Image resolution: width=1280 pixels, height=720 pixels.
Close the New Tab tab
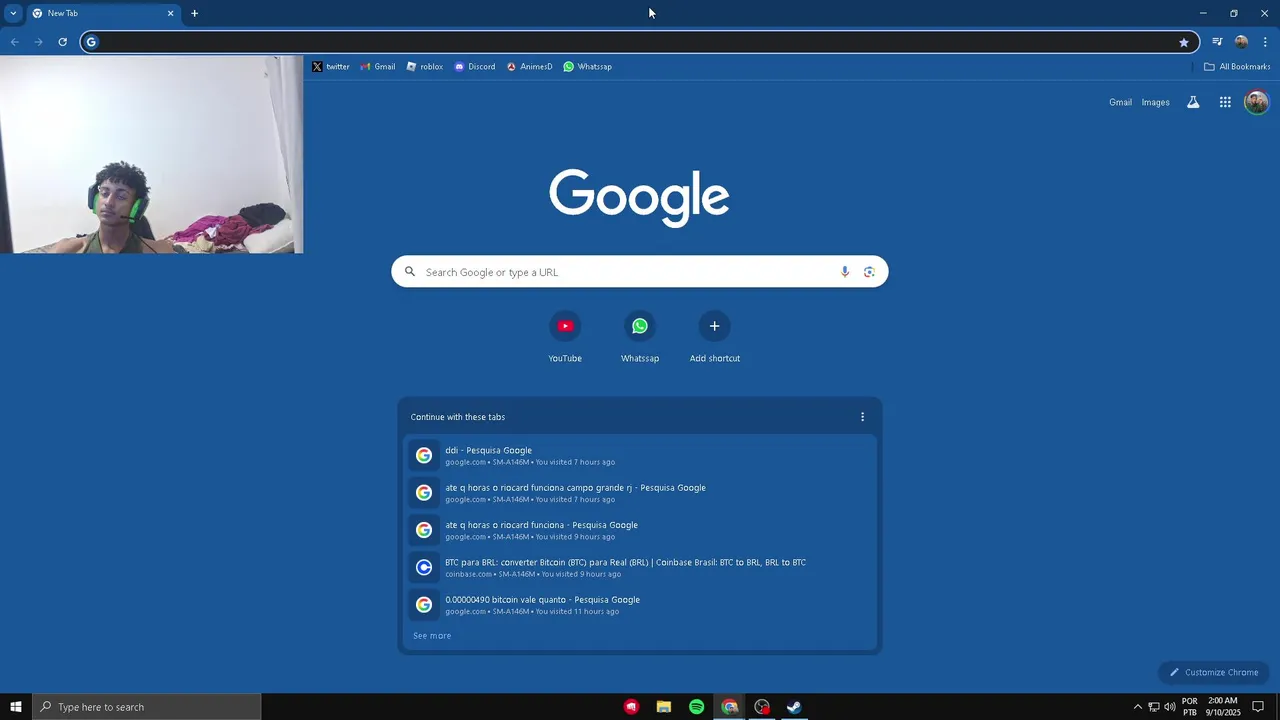pyautogui.click(x=170, y=13)
